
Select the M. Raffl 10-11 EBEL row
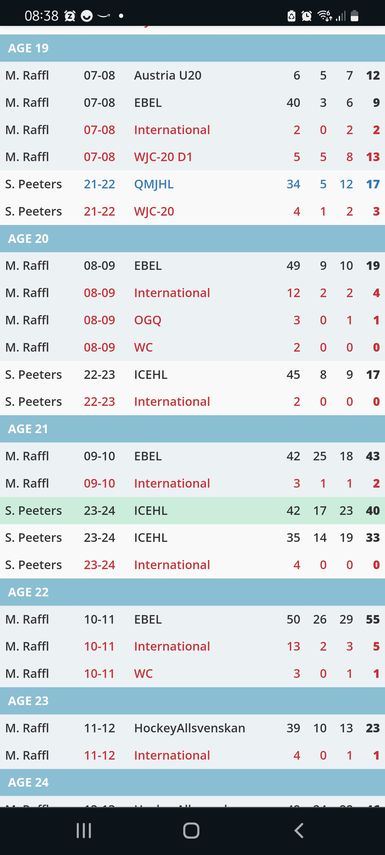pyautogui.click(x=192, y=619)
